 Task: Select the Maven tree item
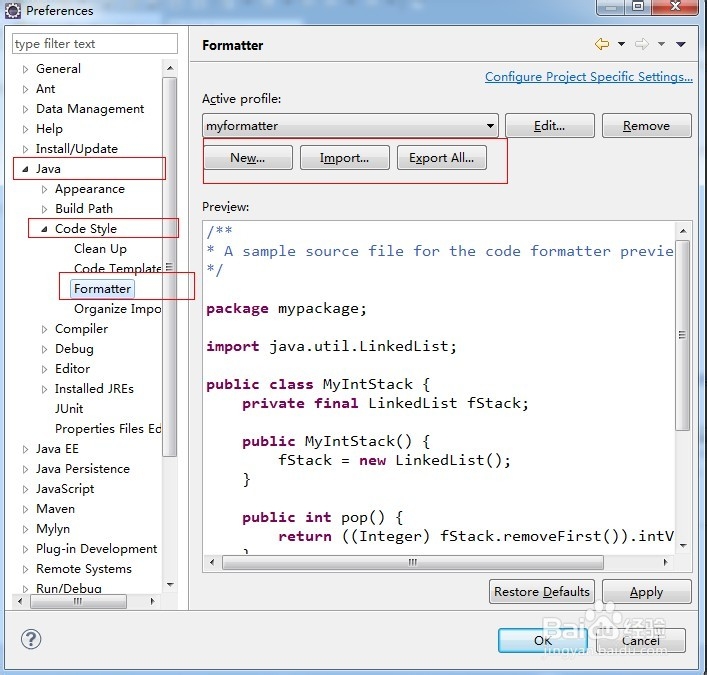click(55, 509)
